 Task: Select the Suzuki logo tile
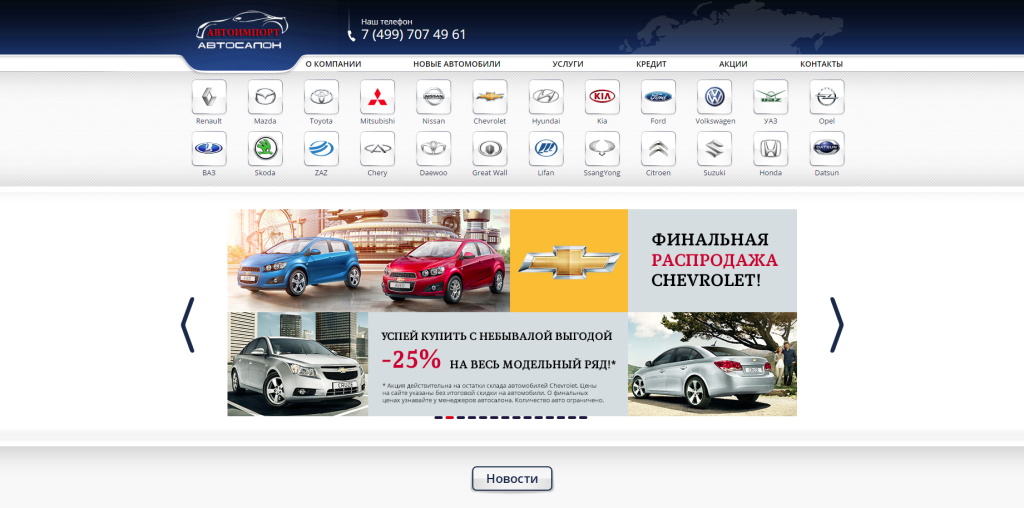point(714,149)
